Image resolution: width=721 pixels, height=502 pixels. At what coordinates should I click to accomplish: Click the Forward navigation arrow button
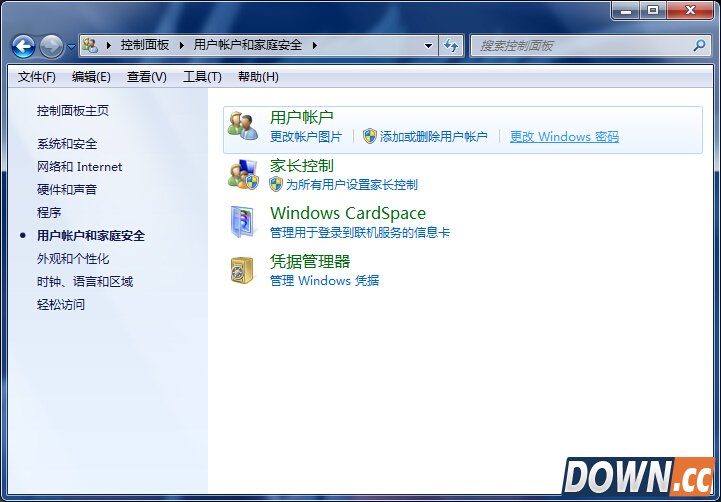tap(51, 46)
